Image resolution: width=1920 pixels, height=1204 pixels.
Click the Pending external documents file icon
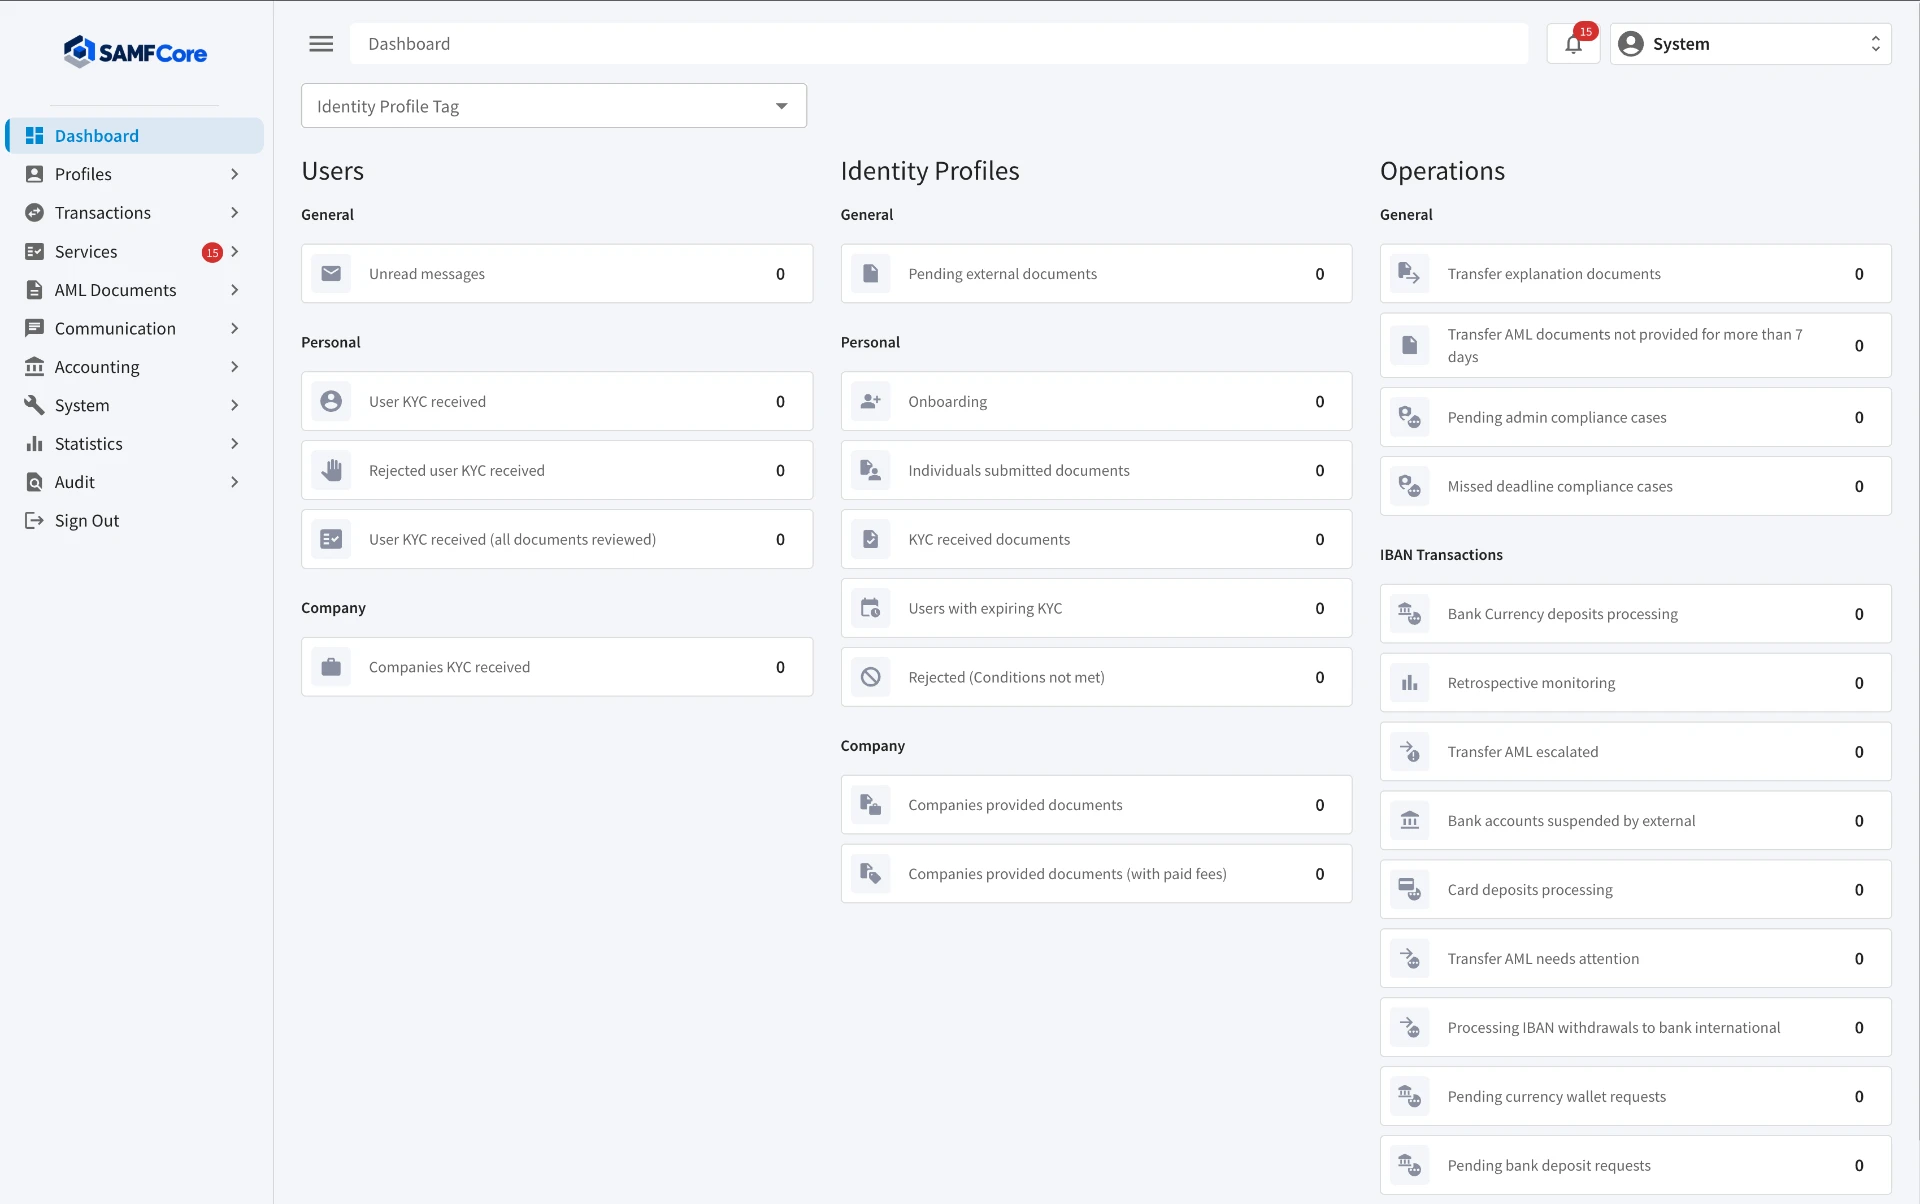(871, 274)
